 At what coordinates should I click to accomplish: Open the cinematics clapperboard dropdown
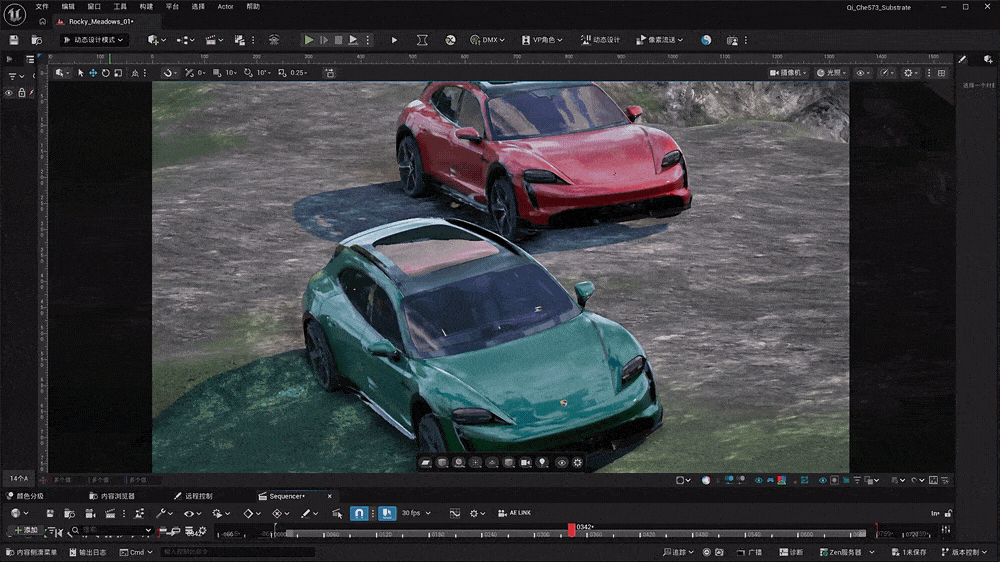[214, 40]
